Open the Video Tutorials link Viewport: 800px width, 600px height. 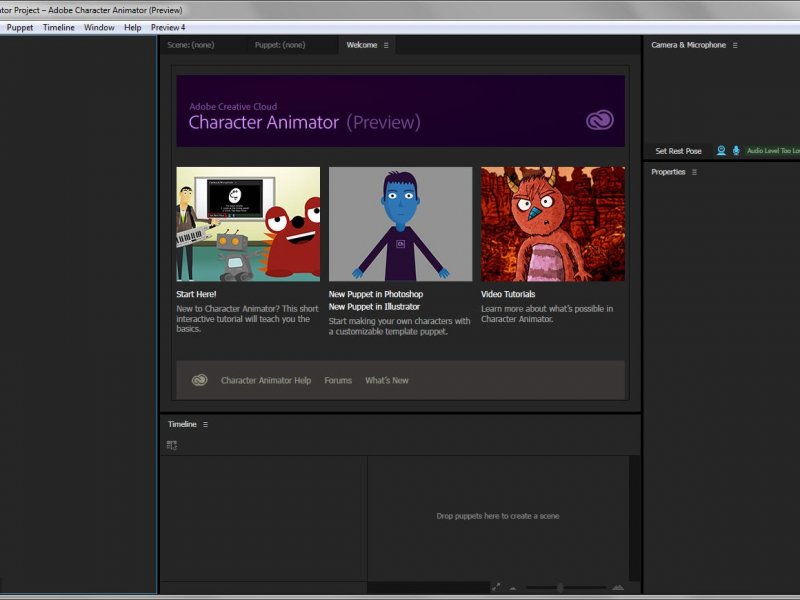click(508, 294)
